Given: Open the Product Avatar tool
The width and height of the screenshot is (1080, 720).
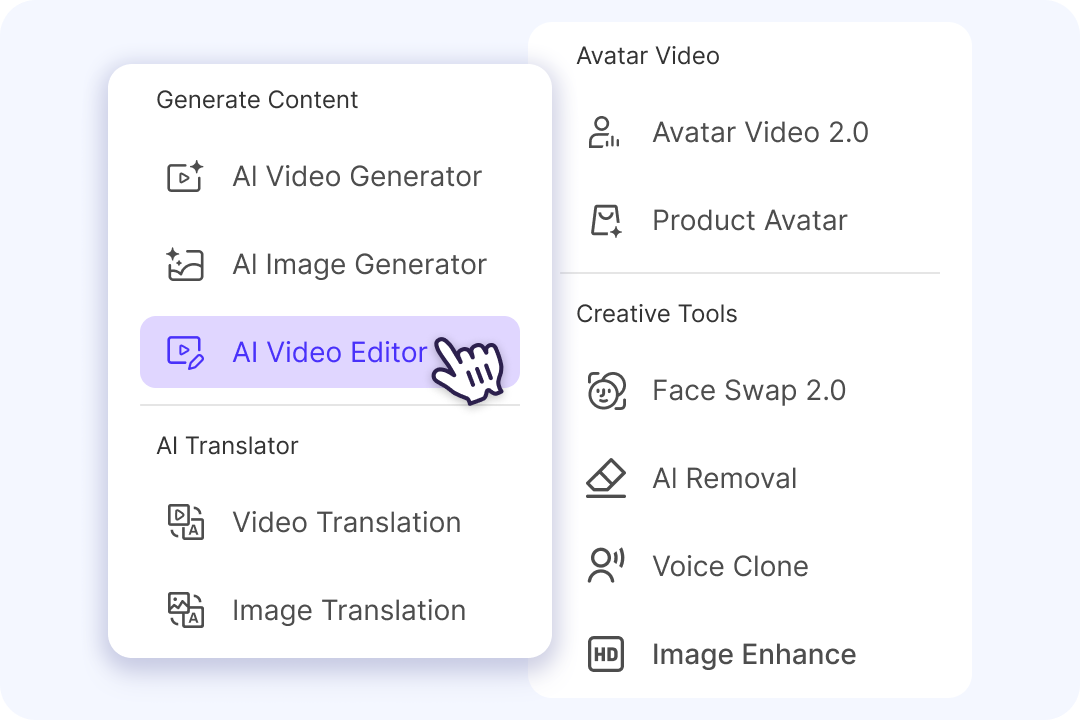Looking at the screenshot, I should click(x=749, y=220).
